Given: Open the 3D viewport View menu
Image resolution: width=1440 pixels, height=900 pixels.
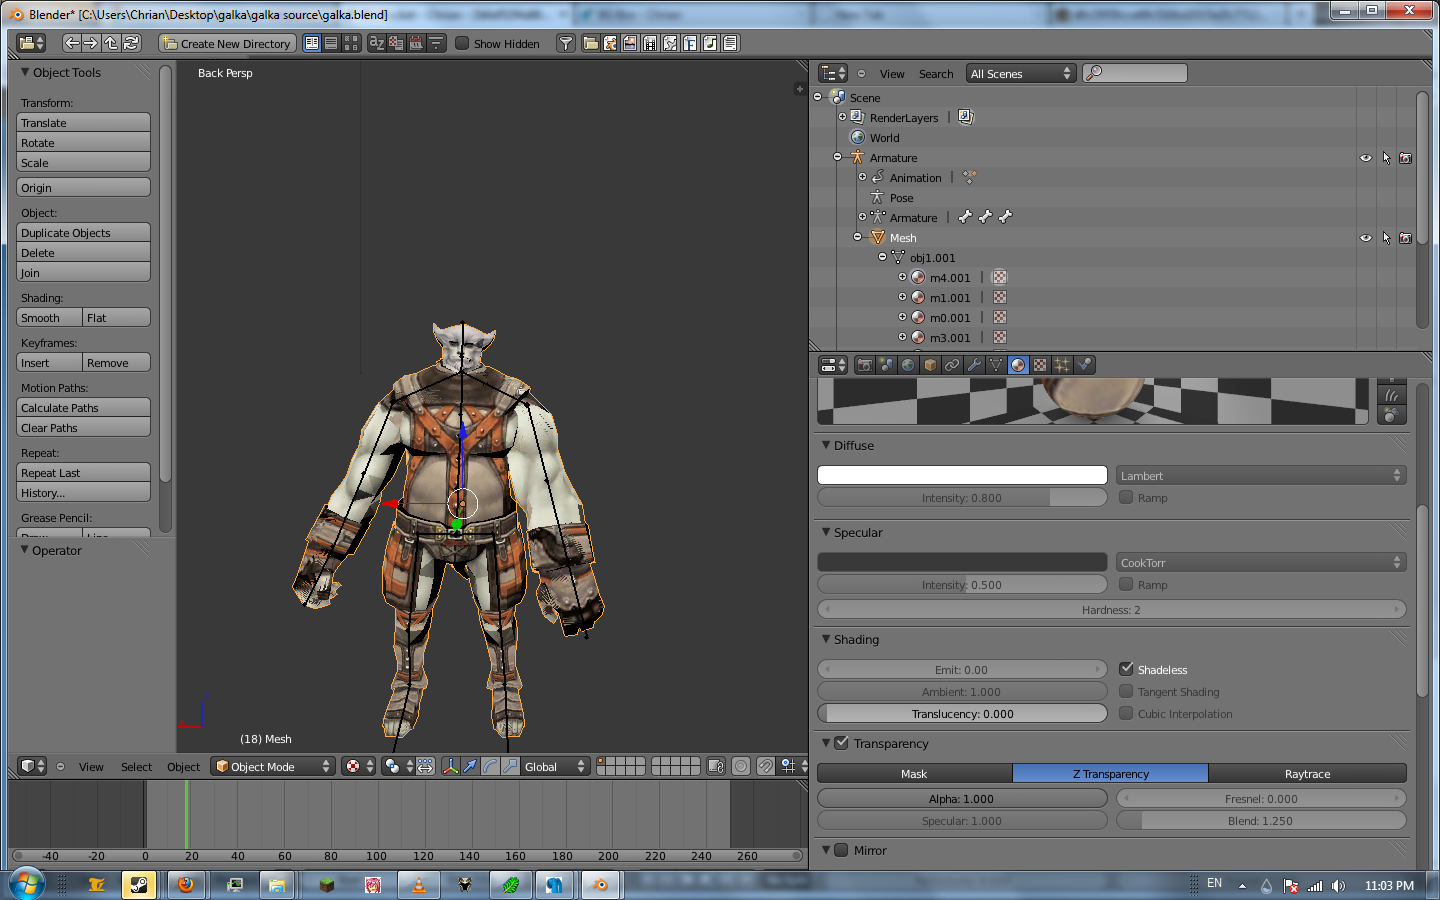Looking at the screenshot, I should (91, 767).
